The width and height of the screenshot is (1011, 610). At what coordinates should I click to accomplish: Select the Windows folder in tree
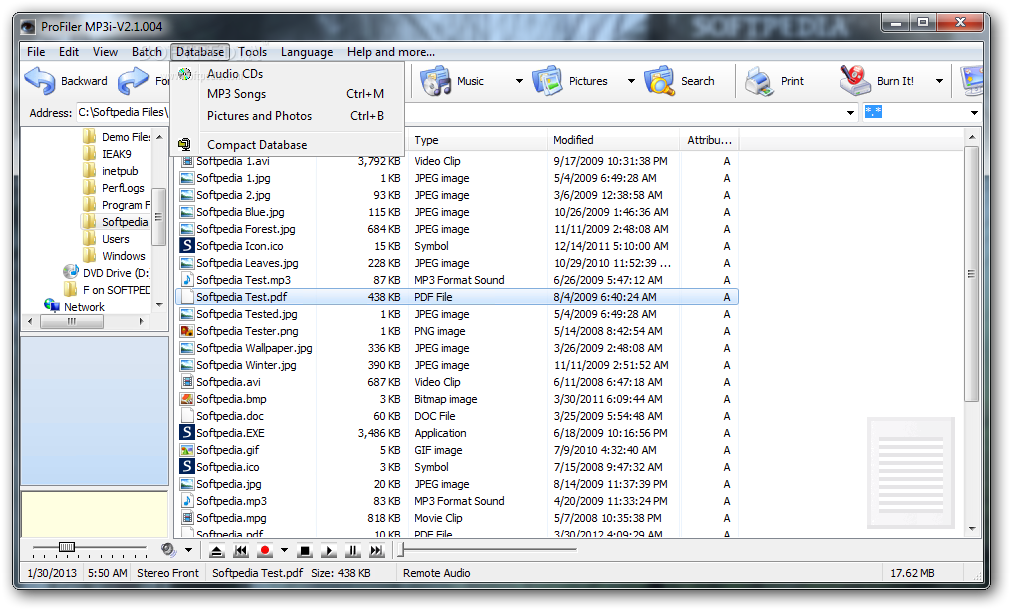pos(123,256)
